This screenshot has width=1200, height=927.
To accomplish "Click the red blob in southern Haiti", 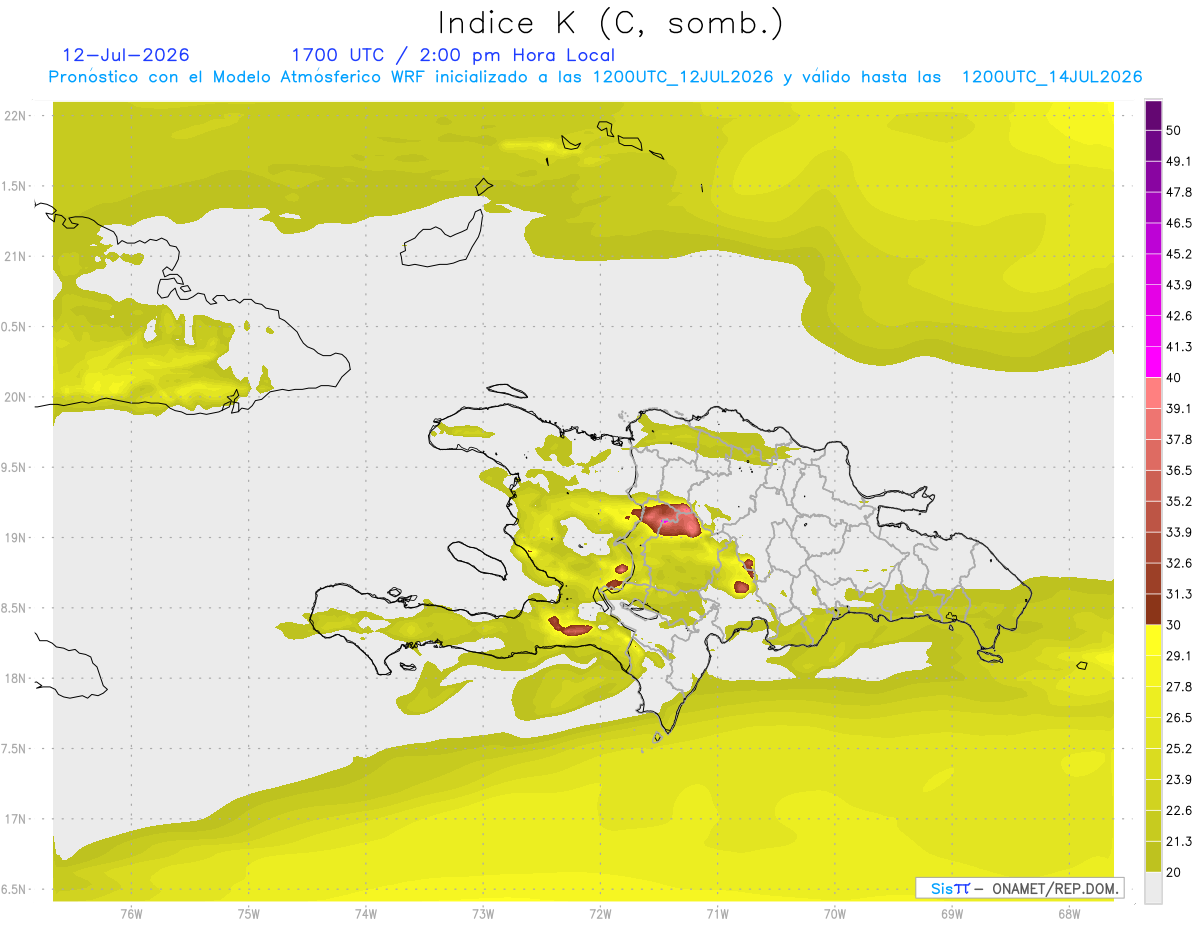I will (570, 627).
